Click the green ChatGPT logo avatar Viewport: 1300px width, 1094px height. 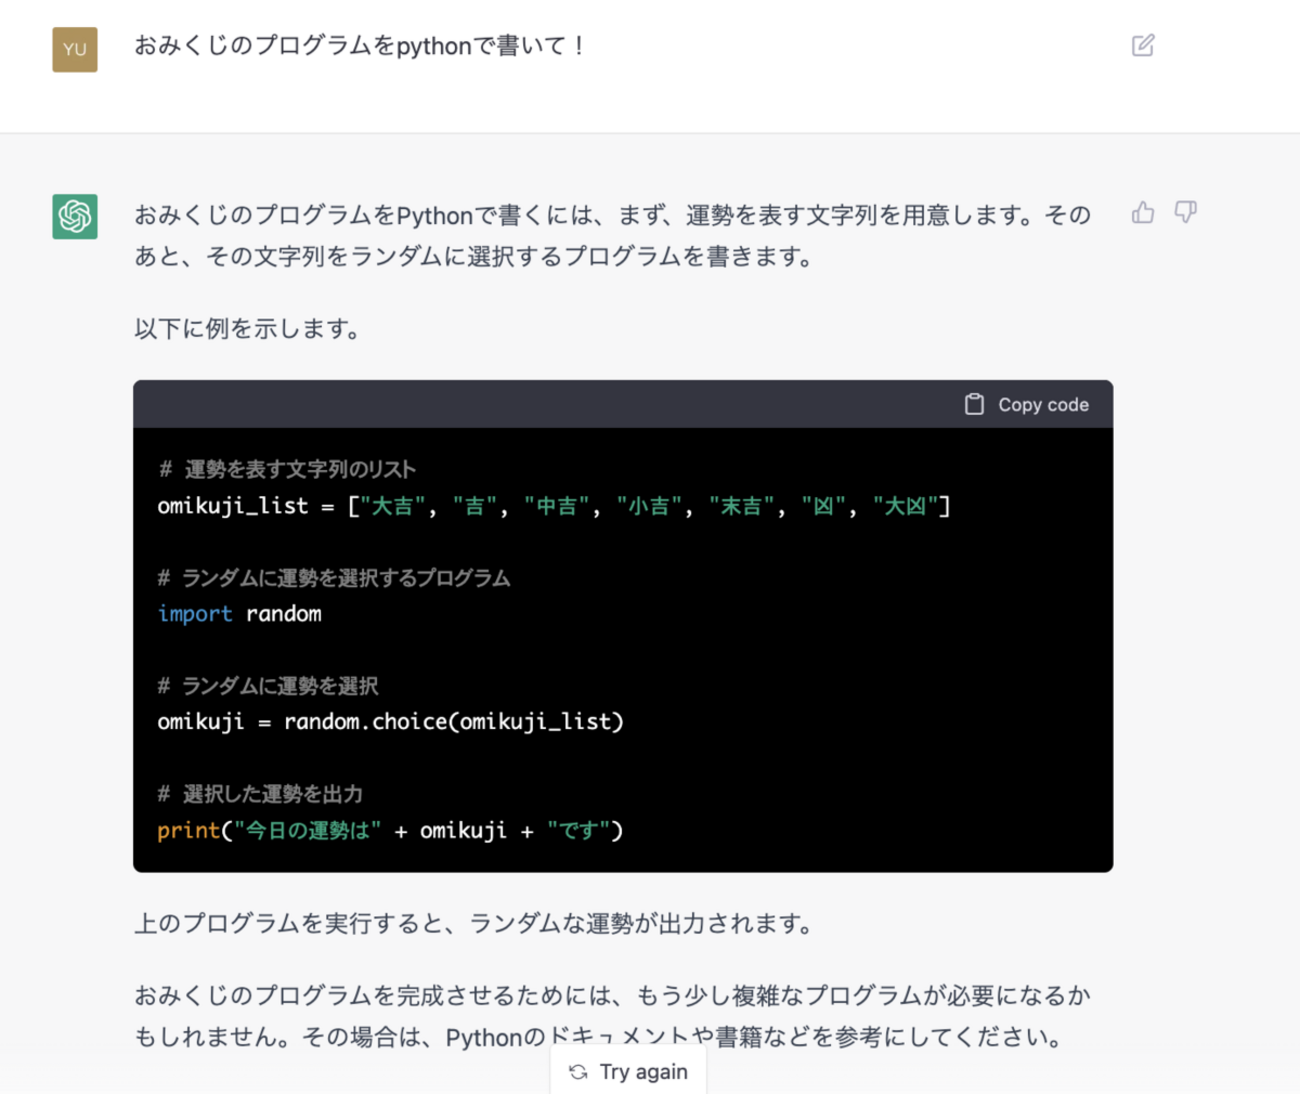75,216
